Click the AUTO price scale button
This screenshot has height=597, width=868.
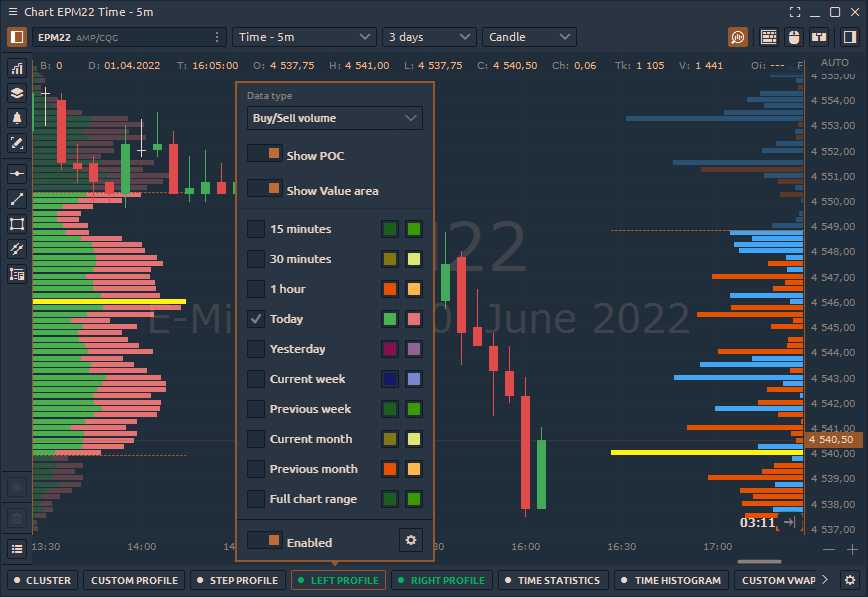click(x=833, y=62)
